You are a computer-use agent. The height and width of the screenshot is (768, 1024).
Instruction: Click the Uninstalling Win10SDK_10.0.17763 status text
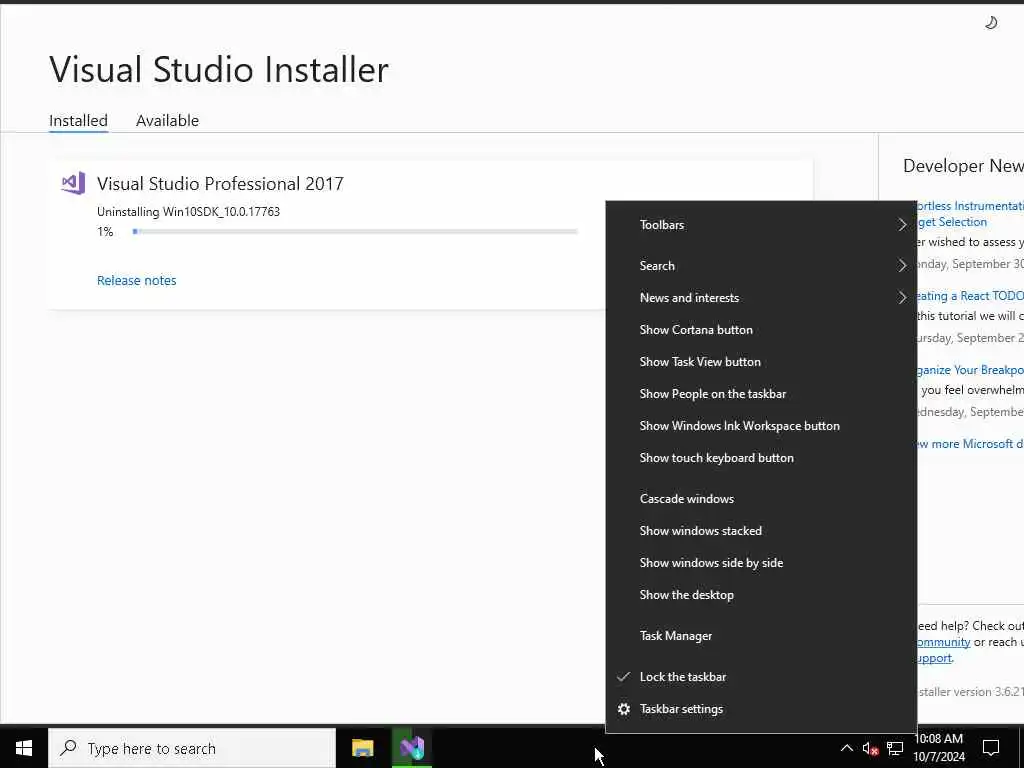coord(188,212)
